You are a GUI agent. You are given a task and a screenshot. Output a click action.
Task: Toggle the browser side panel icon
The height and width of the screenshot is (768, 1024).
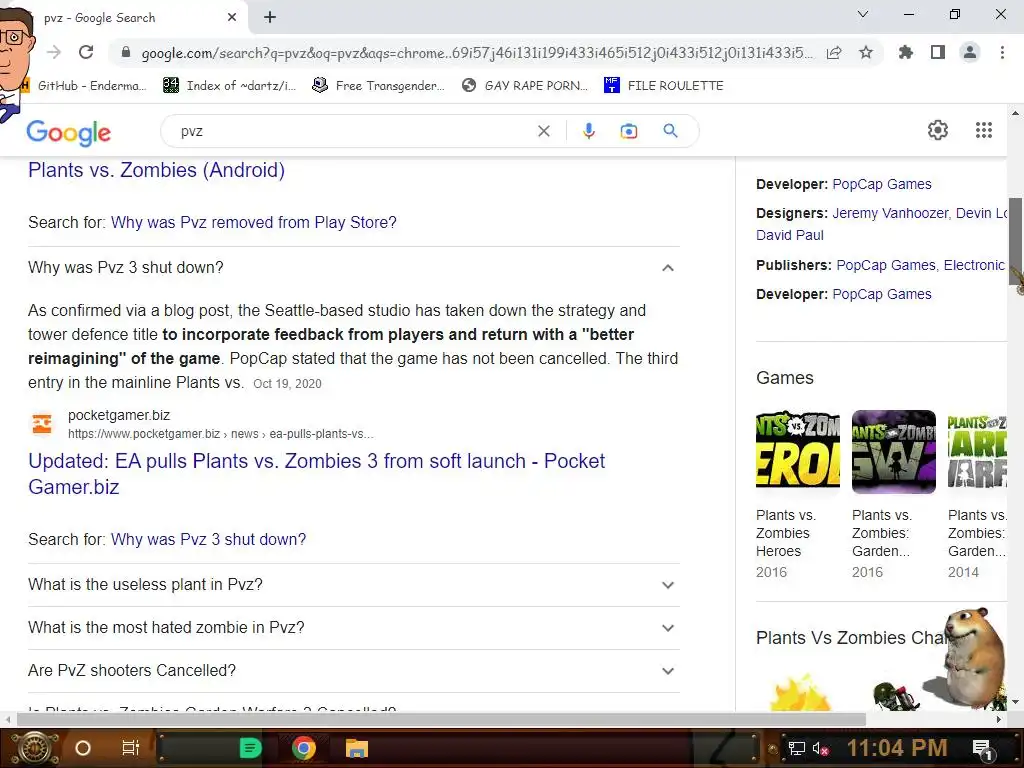coord(938,52)
